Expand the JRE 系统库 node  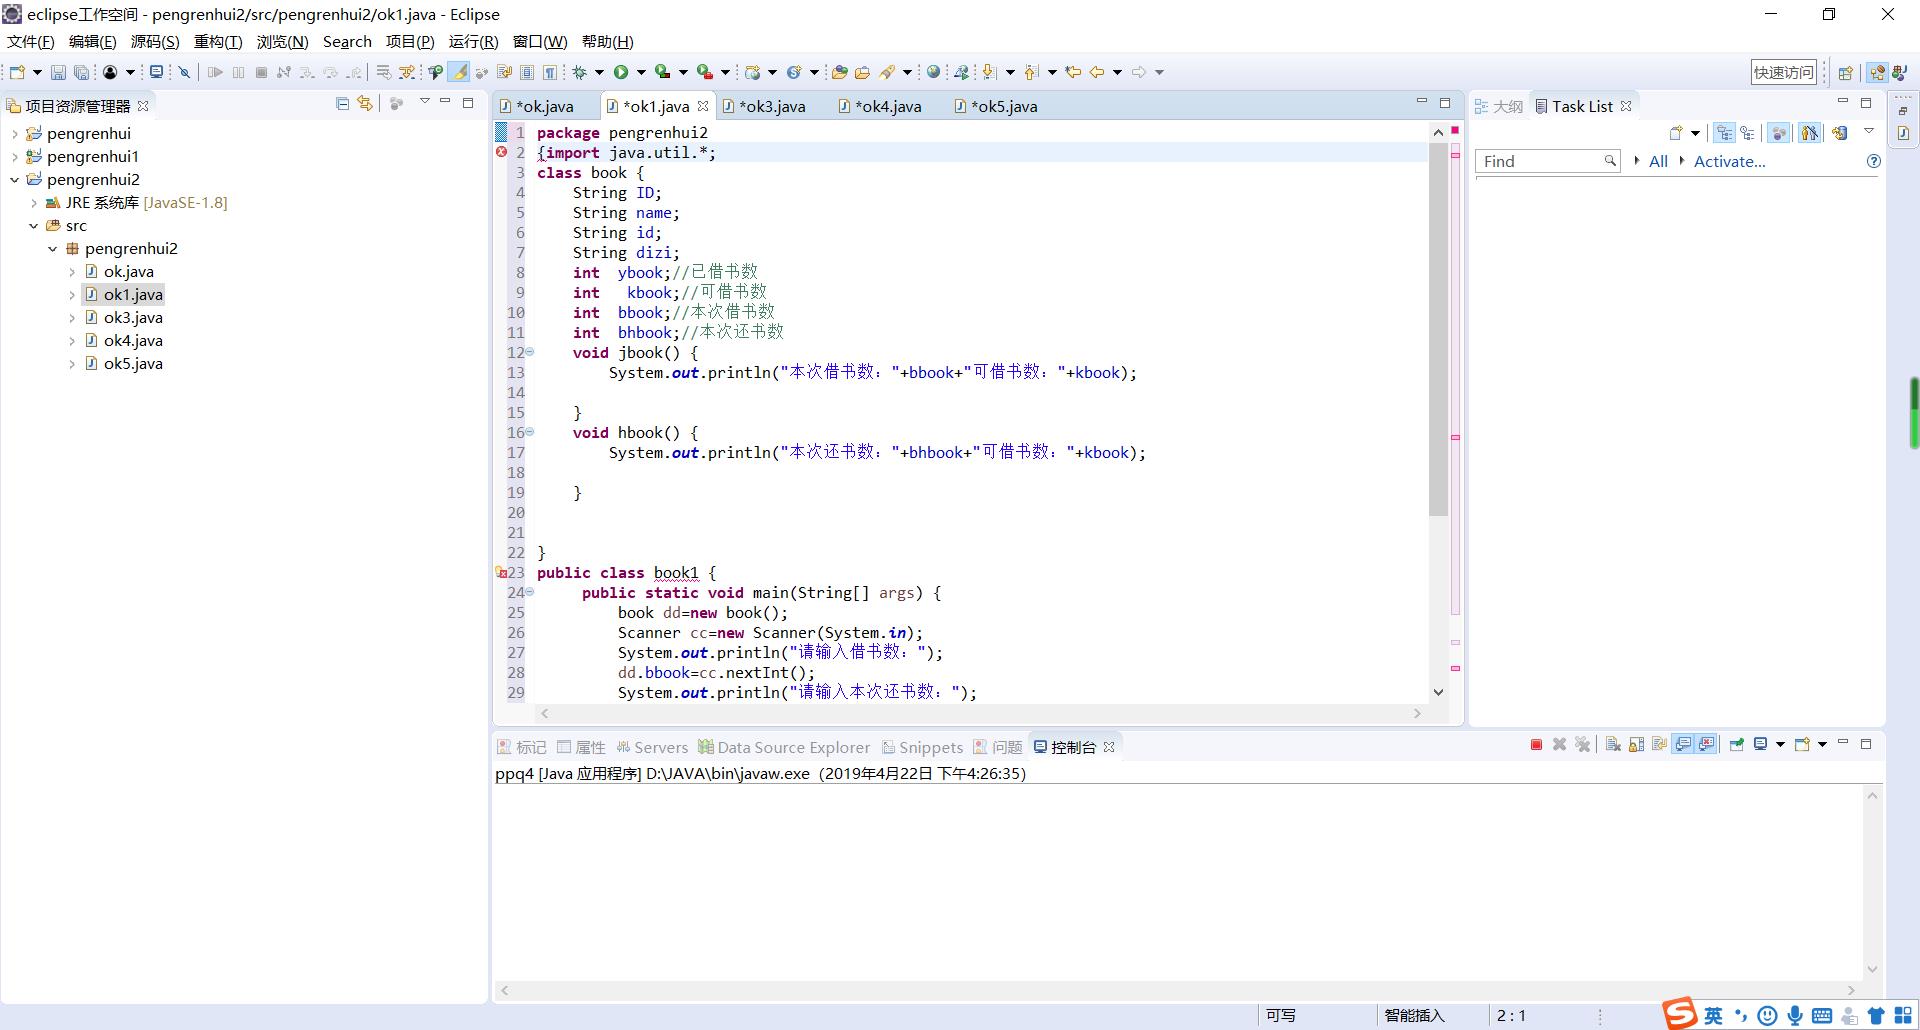click(34, 202)
